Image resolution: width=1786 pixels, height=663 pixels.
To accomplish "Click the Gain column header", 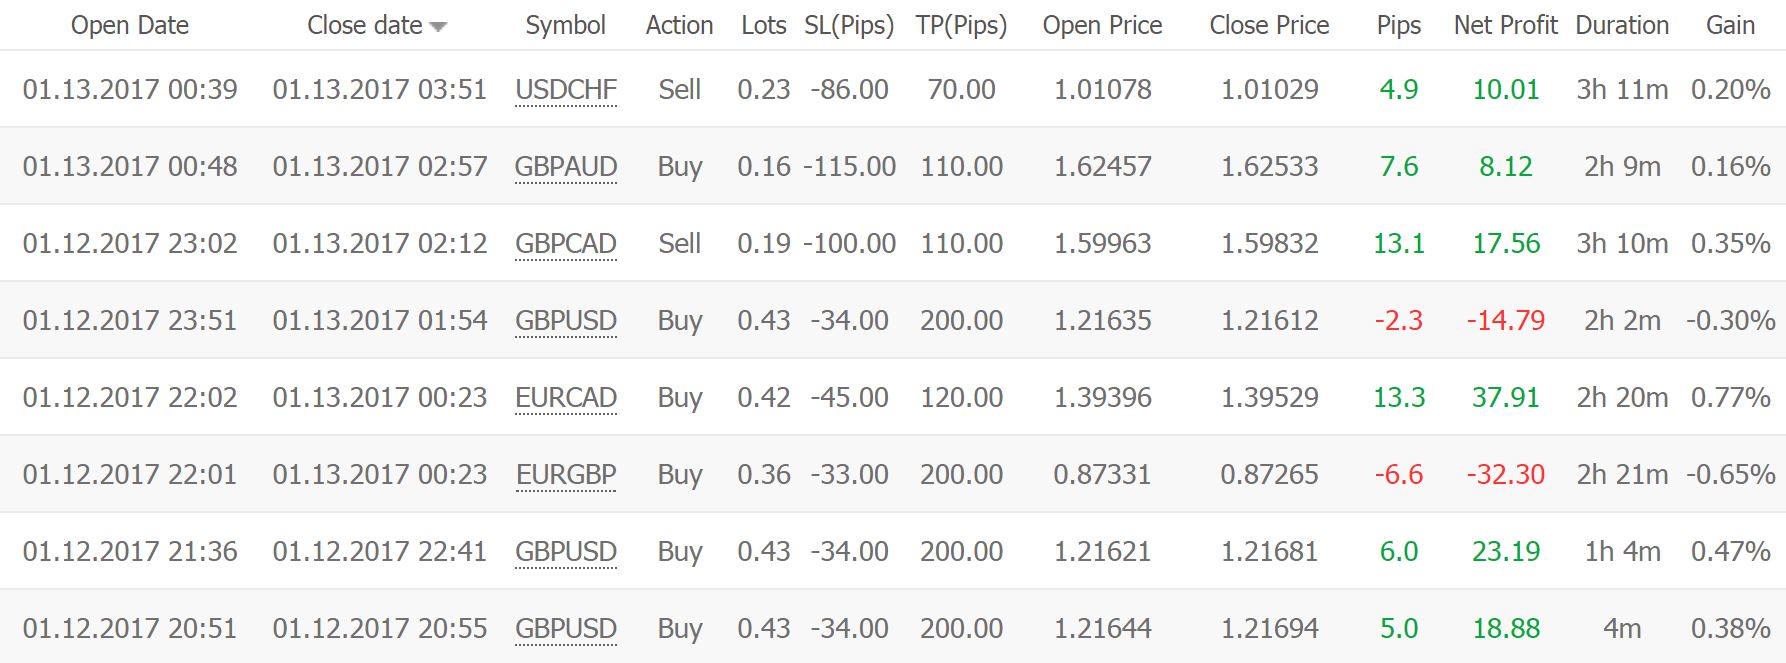I will click(1730, 25).
